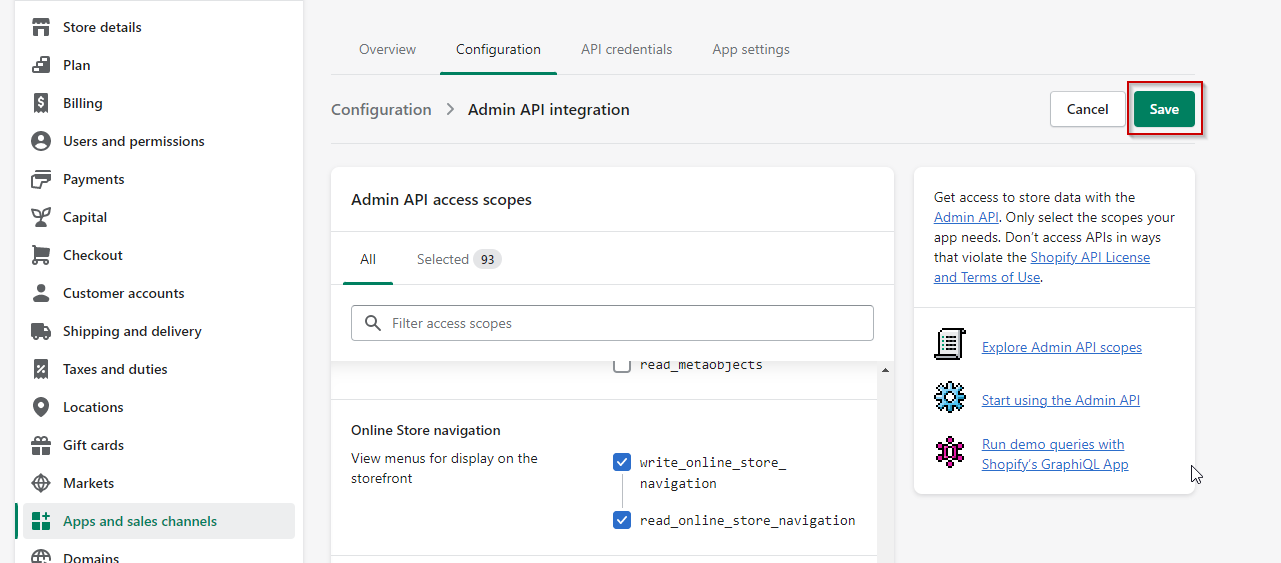Open Shopify API License and Terms link
This screenshot has height=563, width=1281.
click(1042, 267)
